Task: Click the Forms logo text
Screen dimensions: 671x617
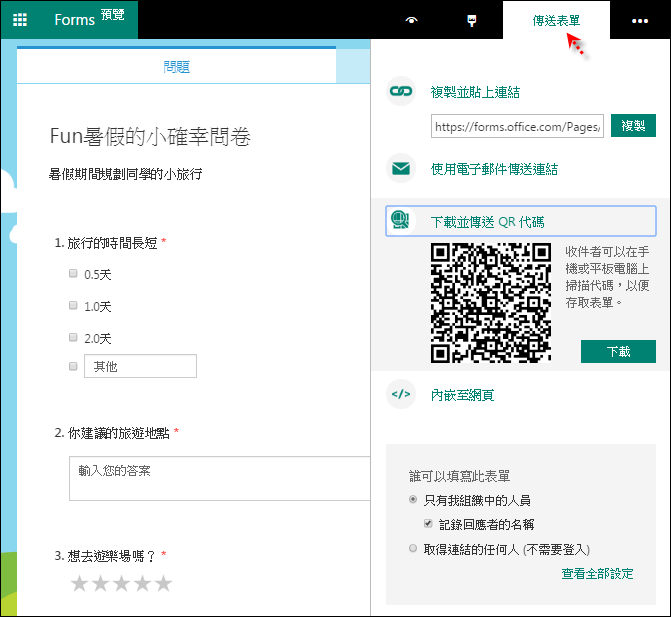Action: click(x=74, y=20)
